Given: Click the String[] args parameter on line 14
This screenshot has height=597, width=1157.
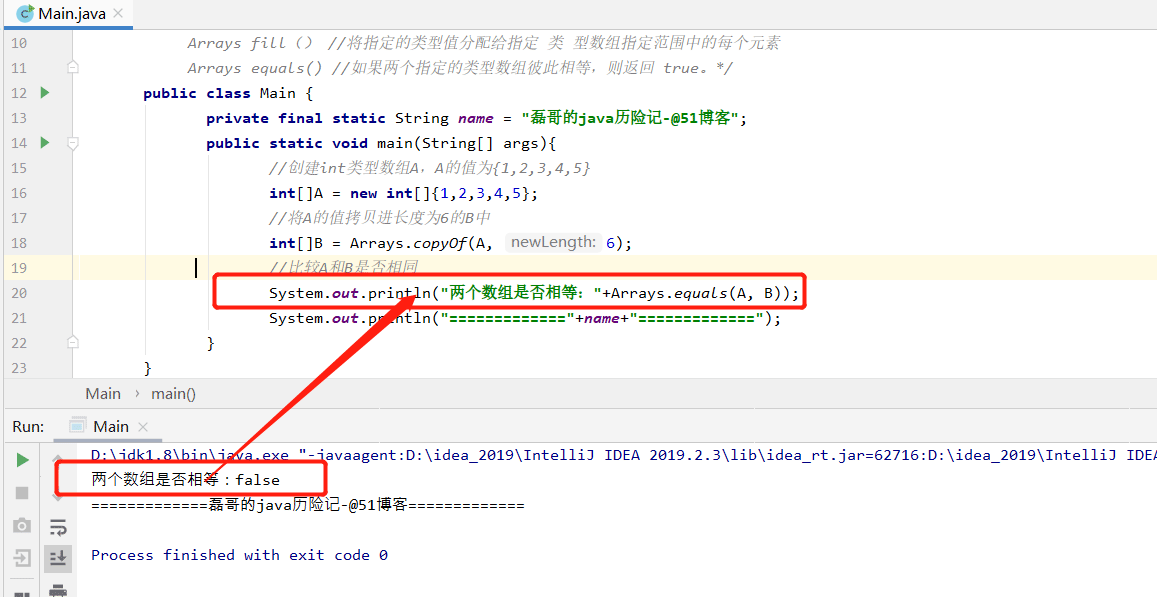Looking at the screenshot, I should click(x=483, y=143).
